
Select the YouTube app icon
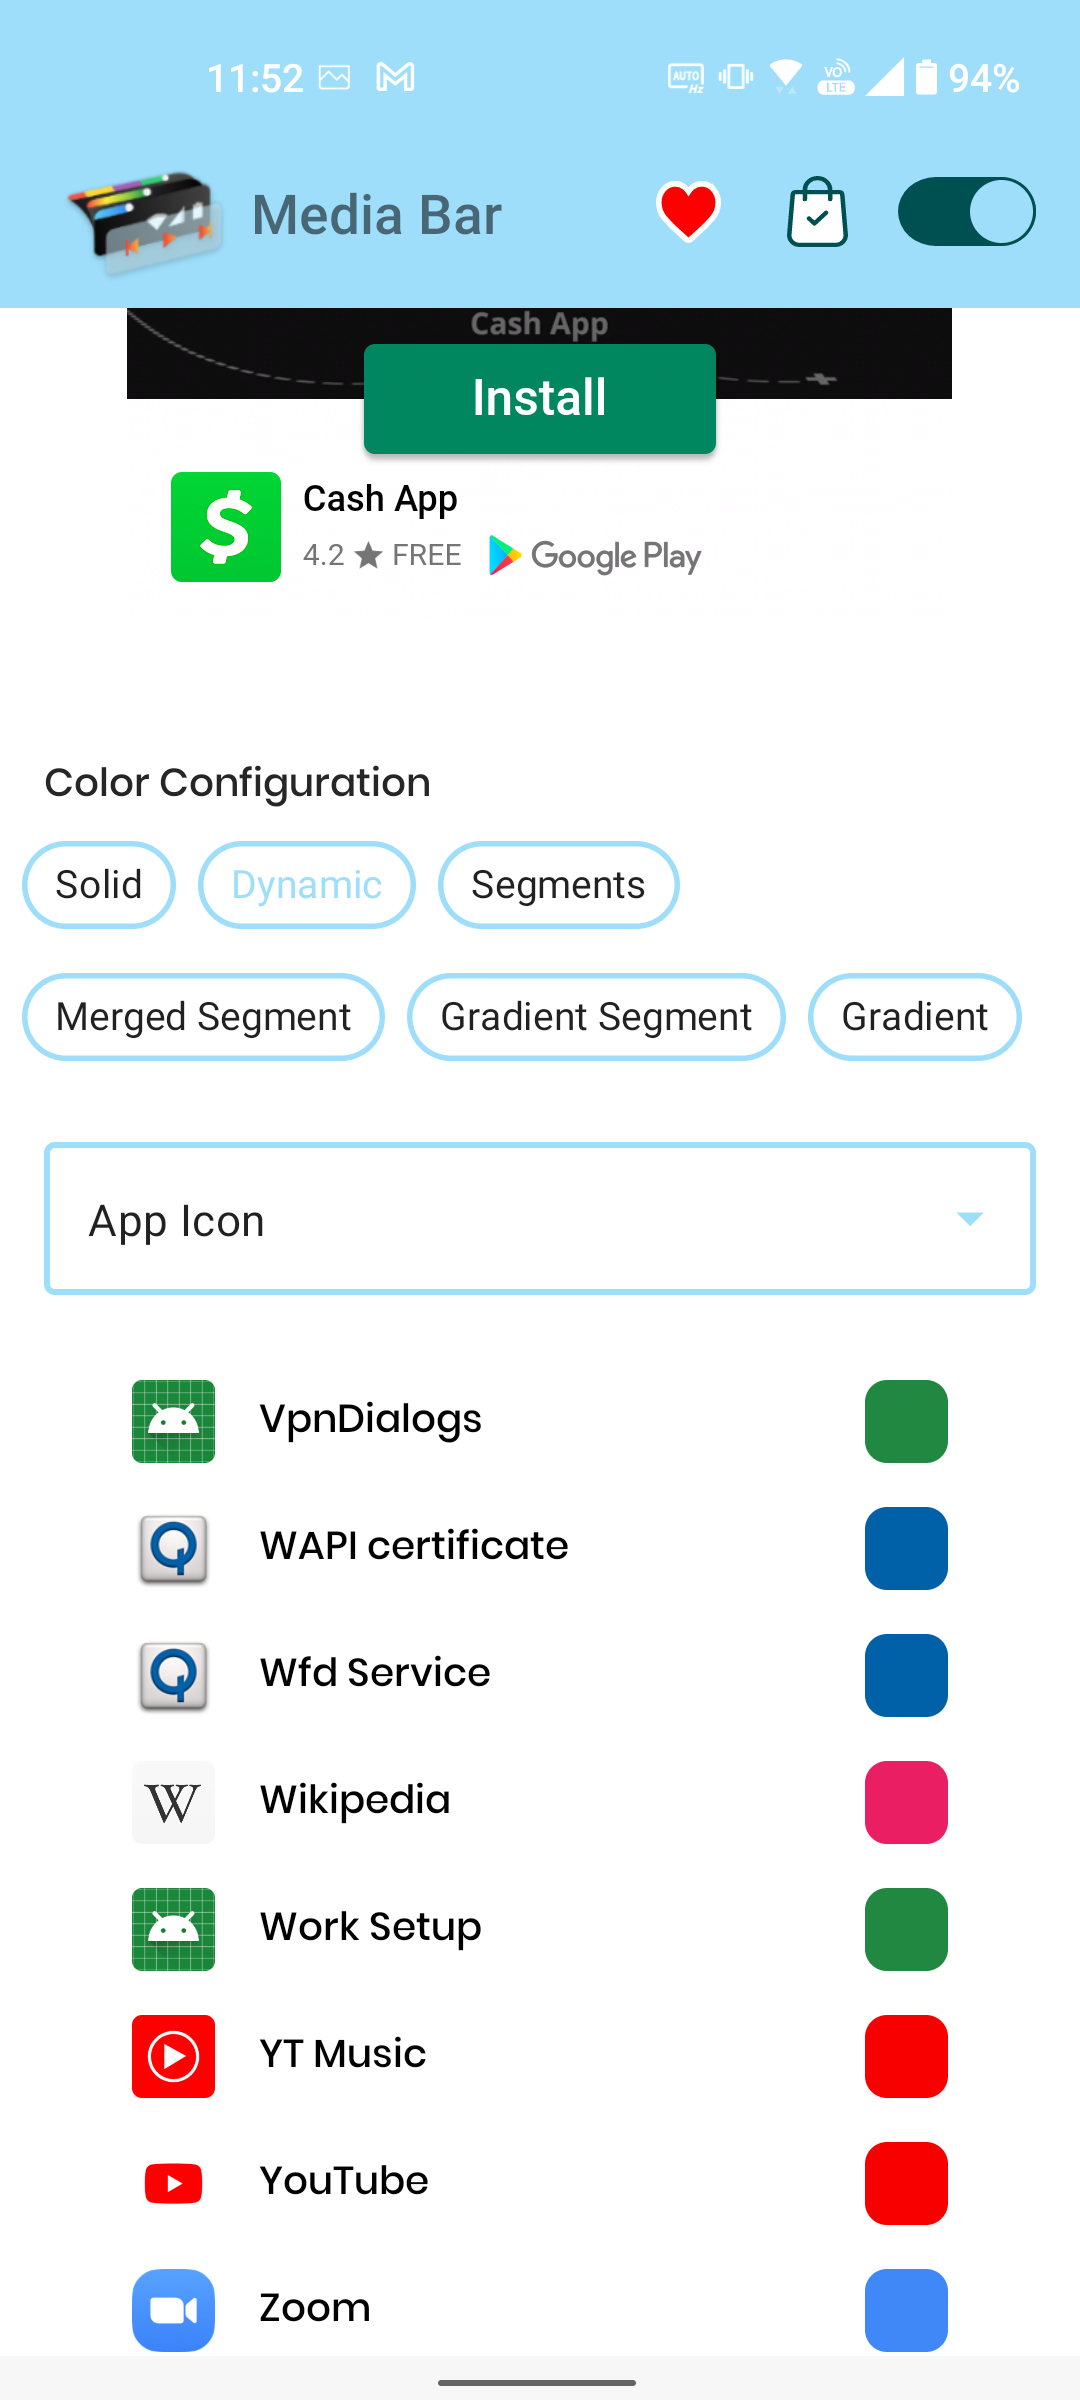172,2183
